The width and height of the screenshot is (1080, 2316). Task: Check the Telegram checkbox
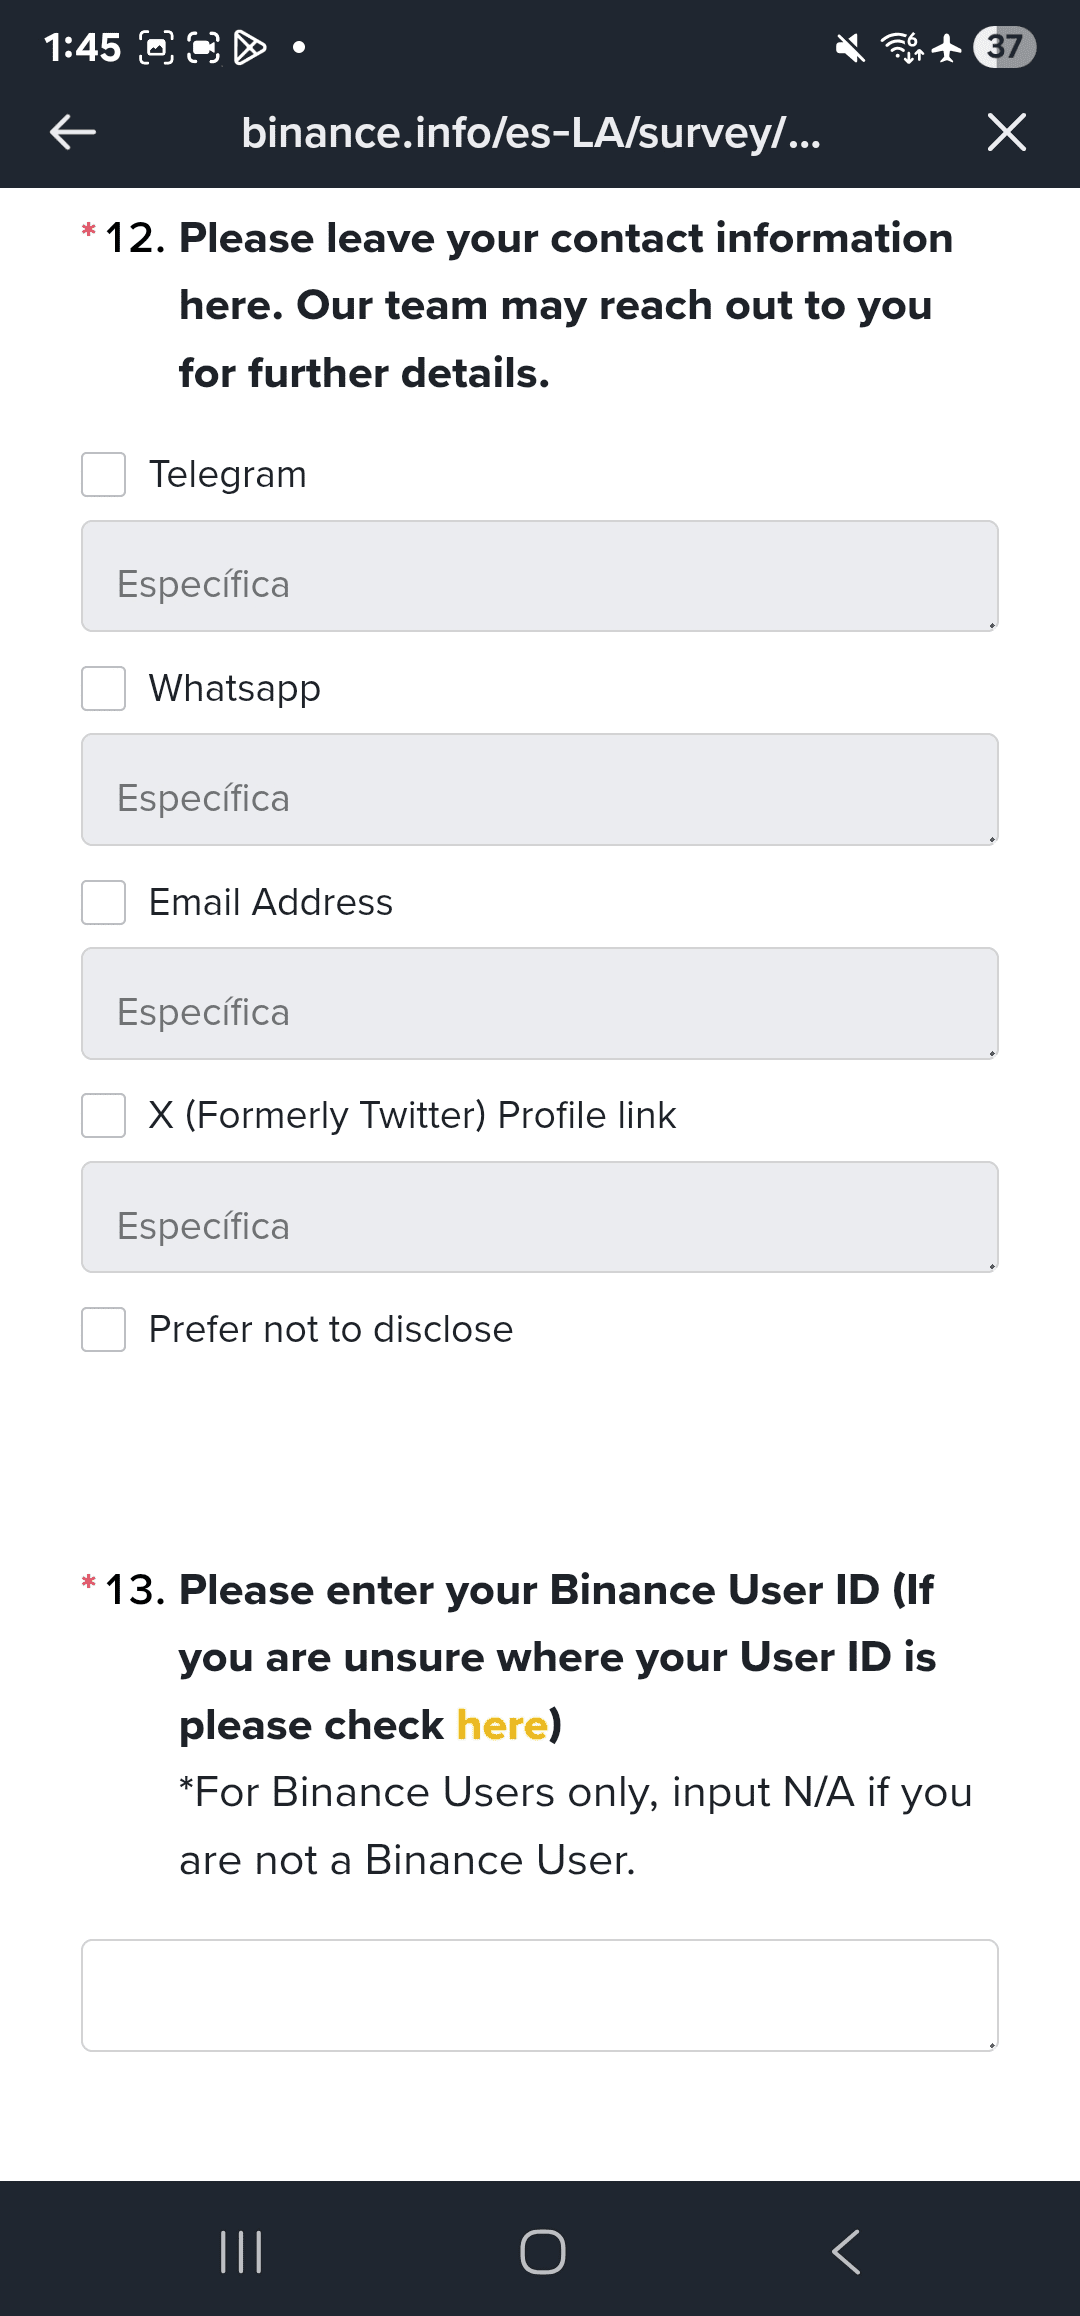[x=104, y=474]
